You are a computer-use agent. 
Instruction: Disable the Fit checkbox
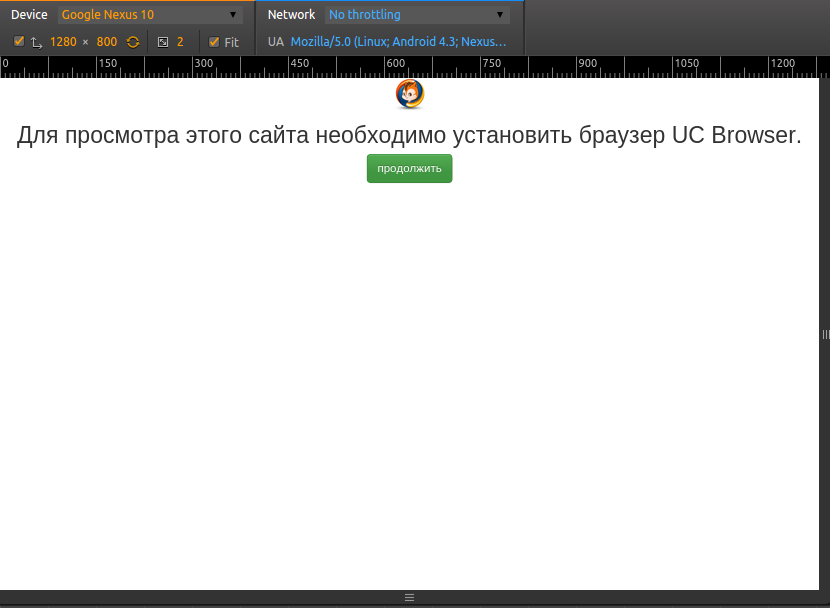point(213,41)
